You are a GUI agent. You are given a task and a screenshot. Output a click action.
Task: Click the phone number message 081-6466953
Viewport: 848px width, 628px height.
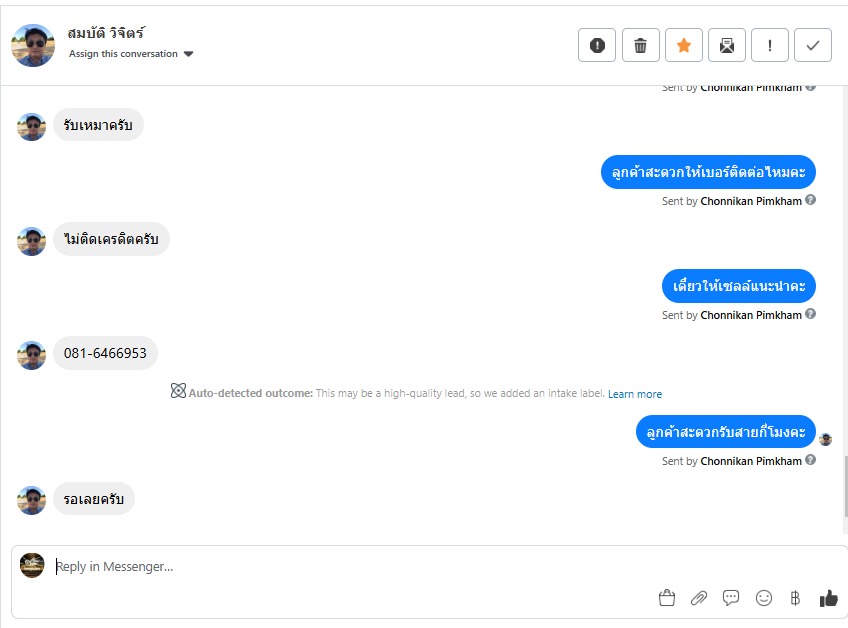click(x=105, y=353)
